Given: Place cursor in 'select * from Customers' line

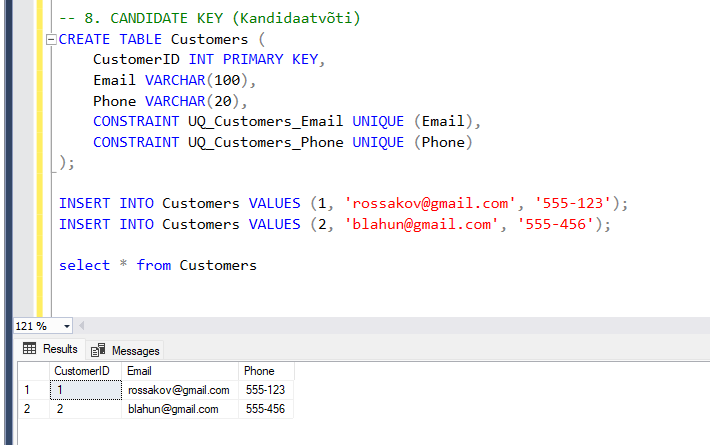Looking at the screenshot, I should 157,265.
